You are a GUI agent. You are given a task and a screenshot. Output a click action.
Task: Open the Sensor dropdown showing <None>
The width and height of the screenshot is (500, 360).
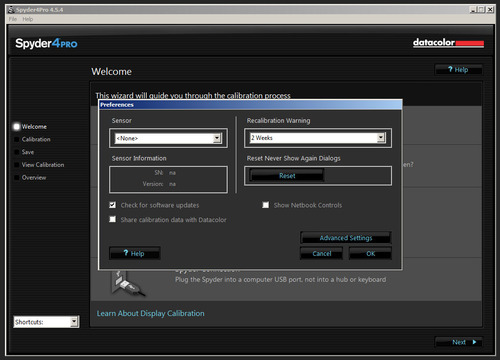tap(168, 138)
